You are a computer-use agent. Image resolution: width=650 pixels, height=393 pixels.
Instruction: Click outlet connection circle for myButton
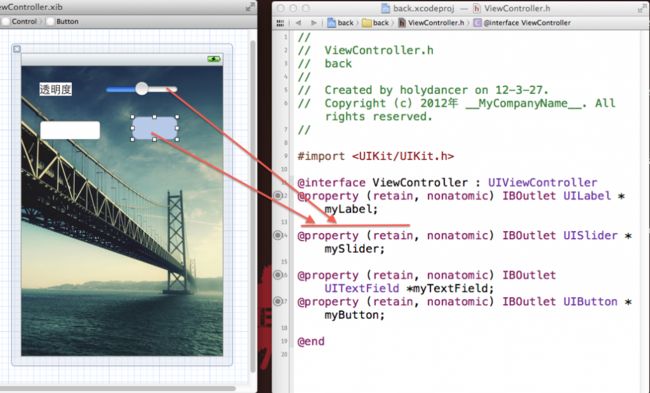(278, 301)
